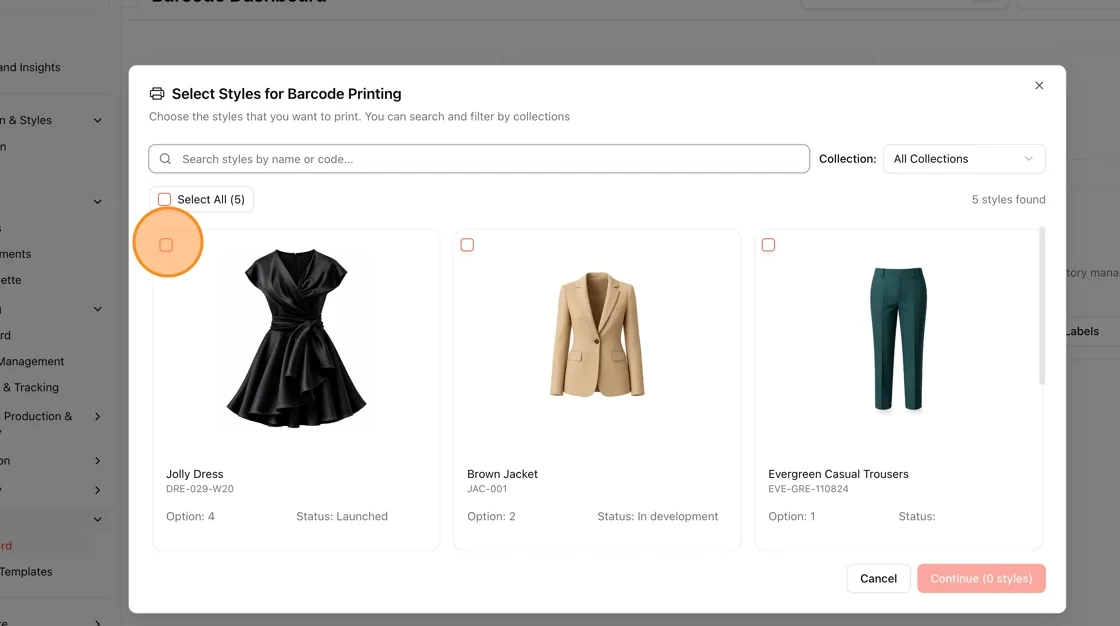The height and width of the screenshot is (626, 1120).
Task: Click the code JAC-001
Action: [487, 489]
